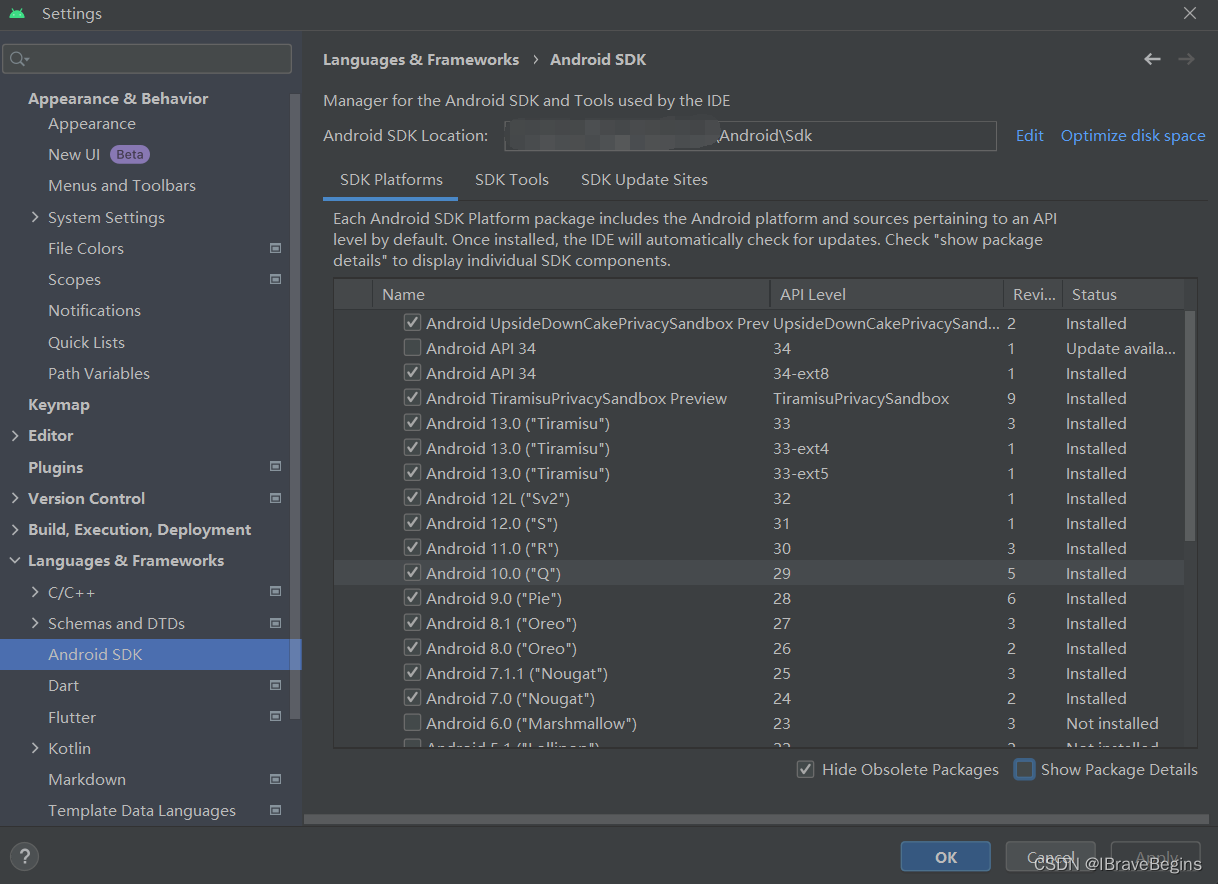Check Android 6.0 ("Marshmallow") checkbox
1218x884 pixels.
click(x=412, y=723)
